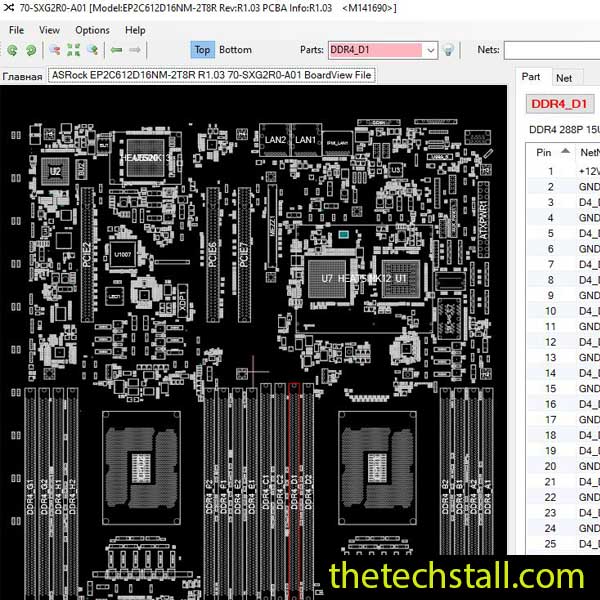Viewport: 600px width, 600px height.
Task: Click the Главная home tab
Action: 22,76
